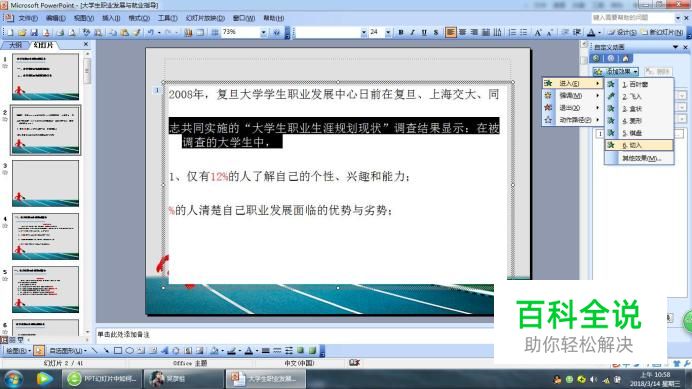This screenshot has height=389, width=692.
Task: Toggle Align Right alignment
Action: click(x=474, y=32)
